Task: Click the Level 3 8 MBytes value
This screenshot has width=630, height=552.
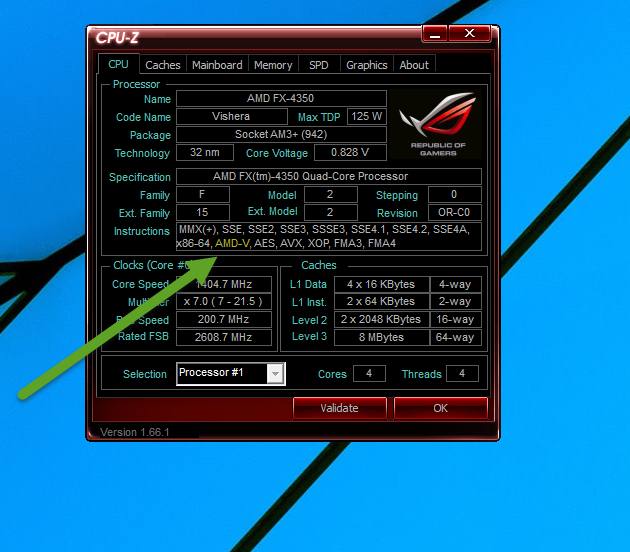Action: [x=381, y=337]
